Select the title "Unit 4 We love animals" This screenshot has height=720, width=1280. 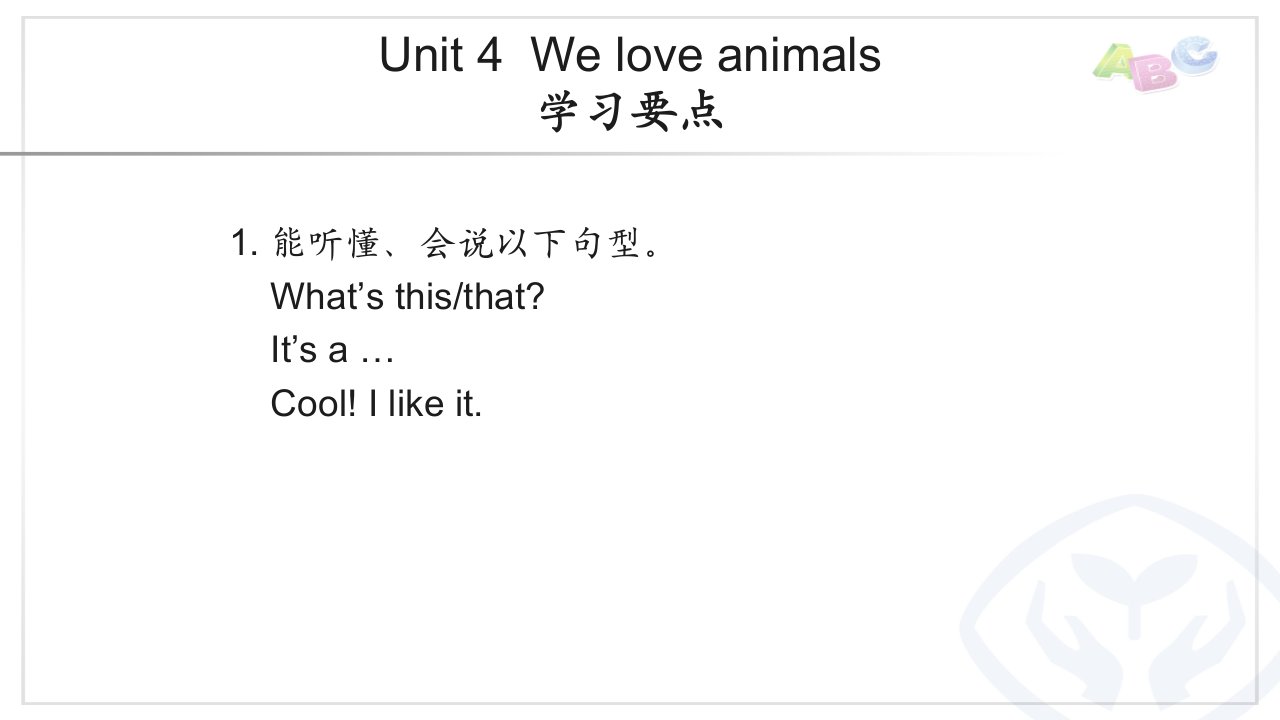pyautogui.click(x=630, y=55)
